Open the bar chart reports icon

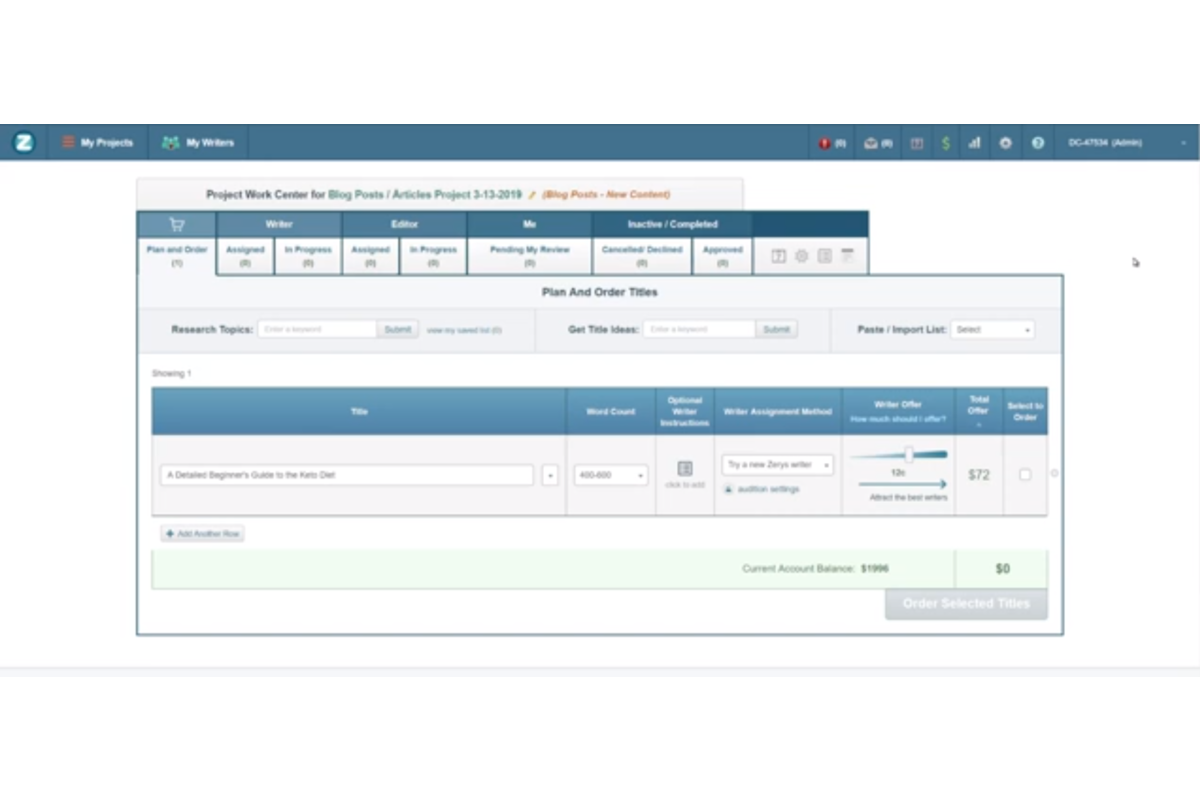pos(974,144)
